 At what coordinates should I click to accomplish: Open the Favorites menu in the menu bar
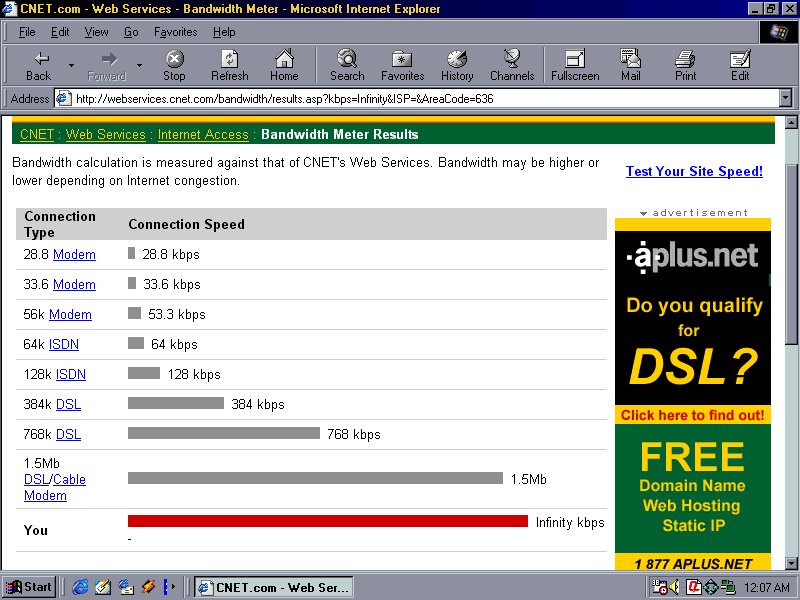tap(176, 32)
